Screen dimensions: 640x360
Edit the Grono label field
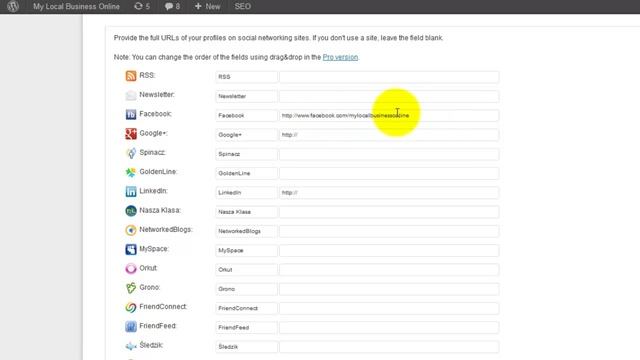coord(246,289)
